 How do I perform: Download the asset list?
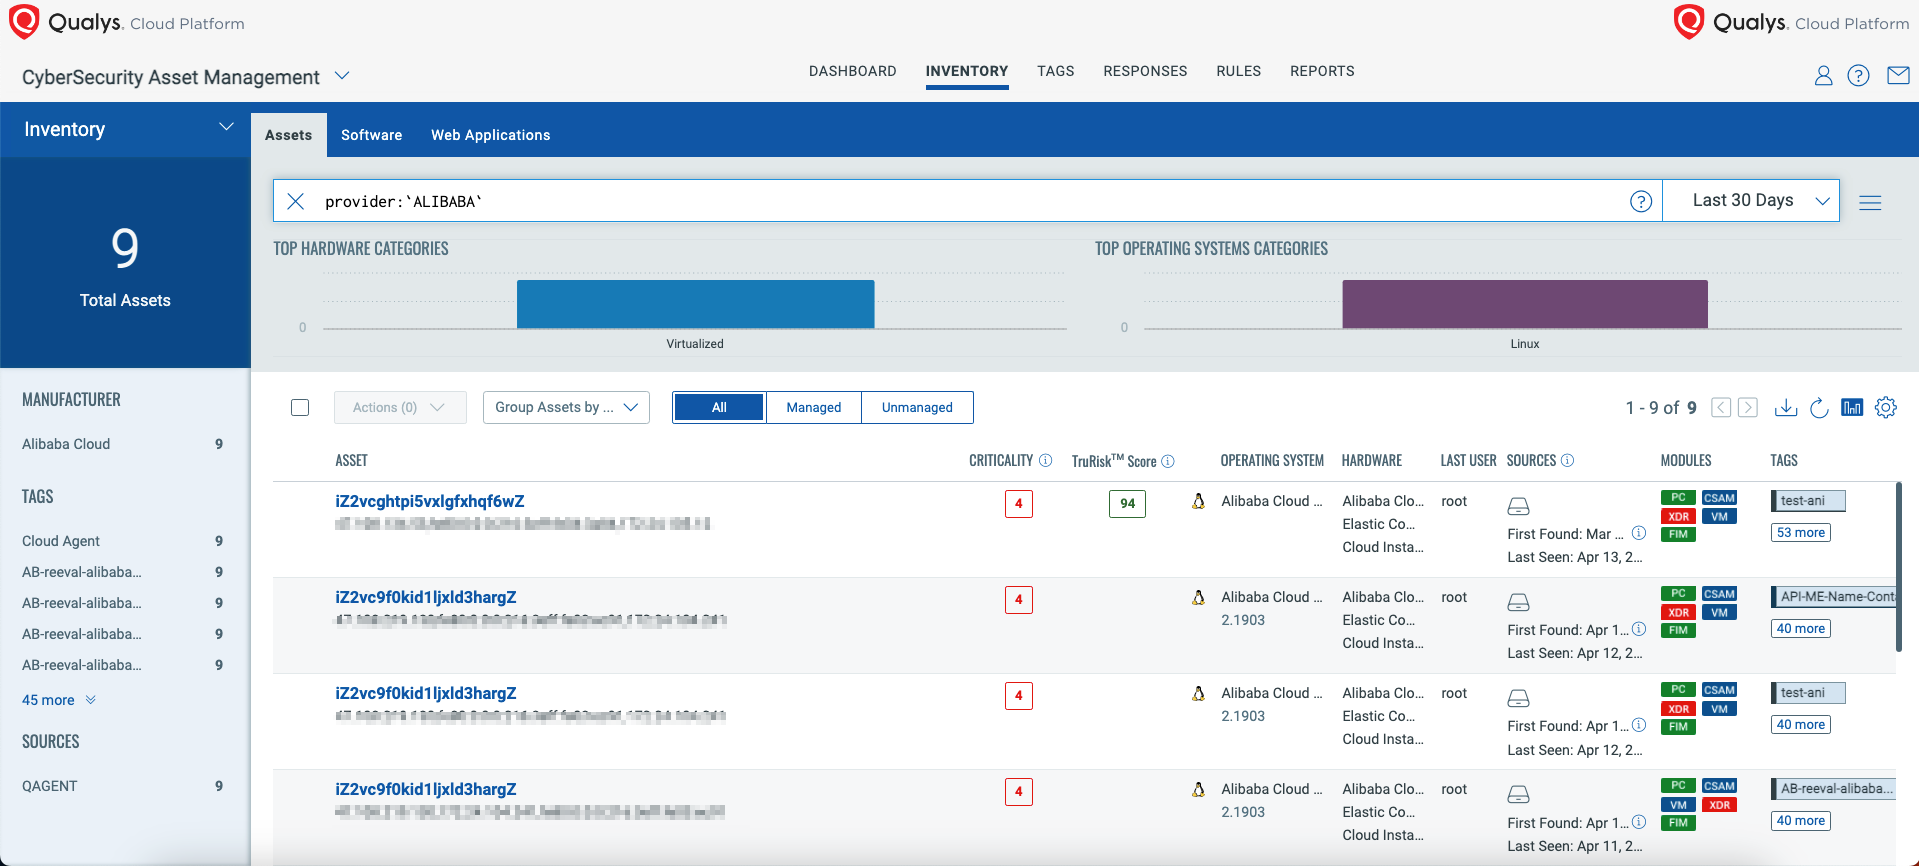1786,407
